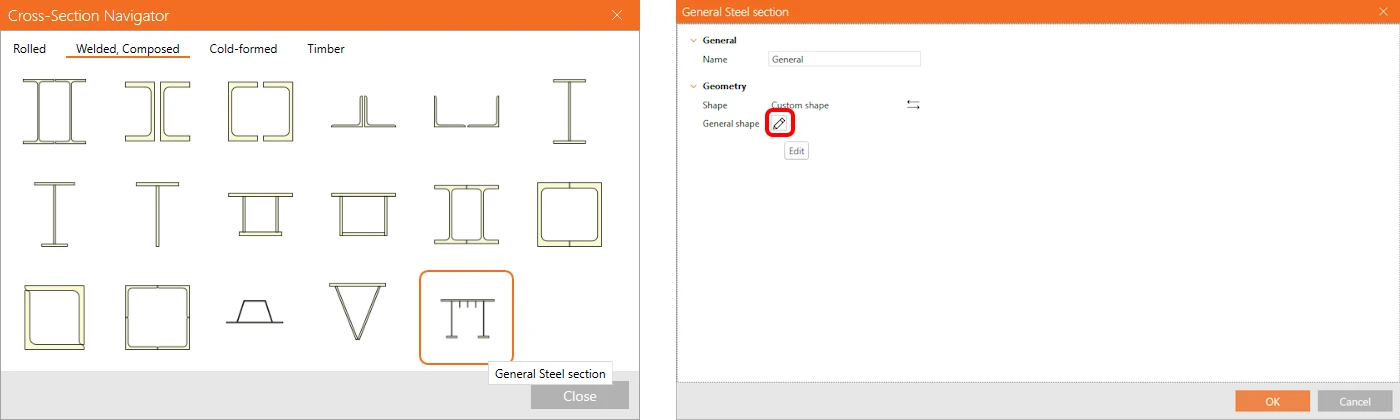Click the Custom shape value

coord(800,105)
